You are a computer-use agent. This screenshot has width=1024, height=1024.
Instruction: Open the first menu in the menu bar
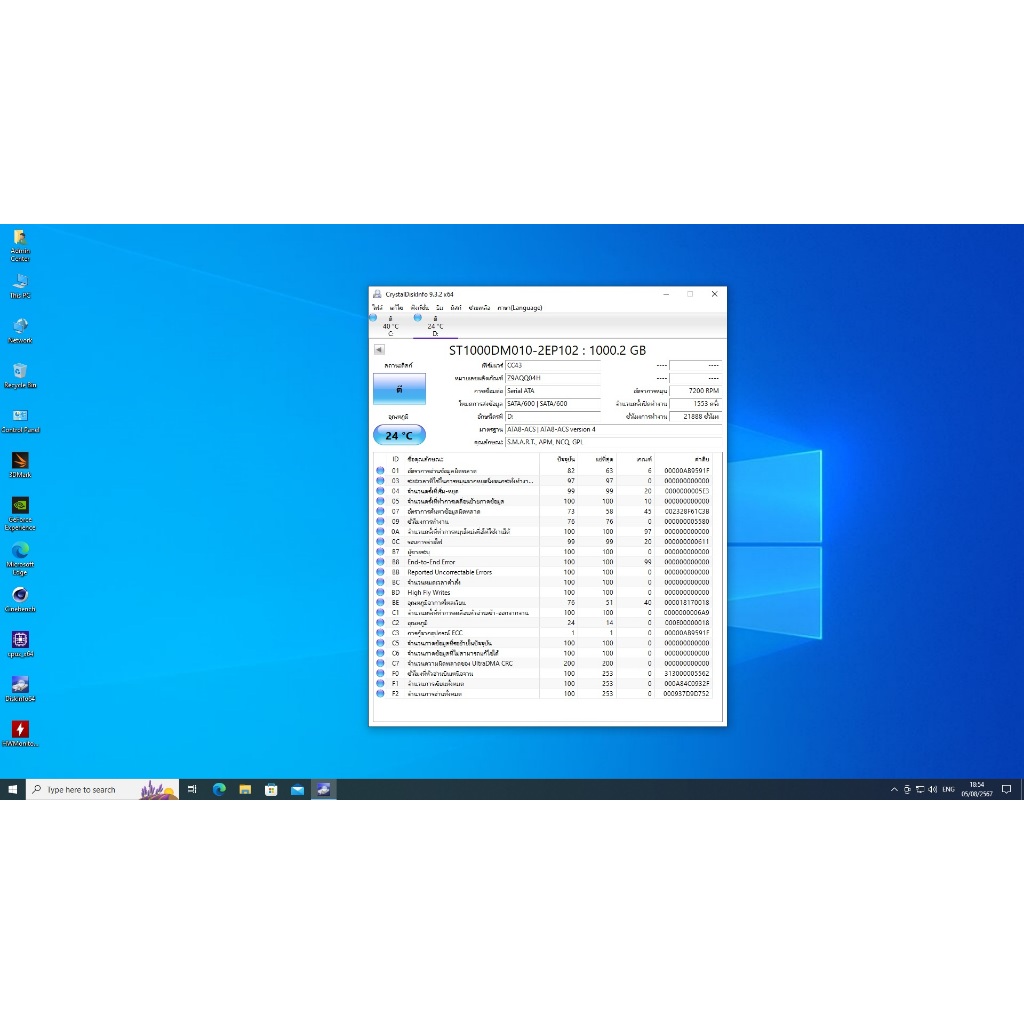[377, 308]
